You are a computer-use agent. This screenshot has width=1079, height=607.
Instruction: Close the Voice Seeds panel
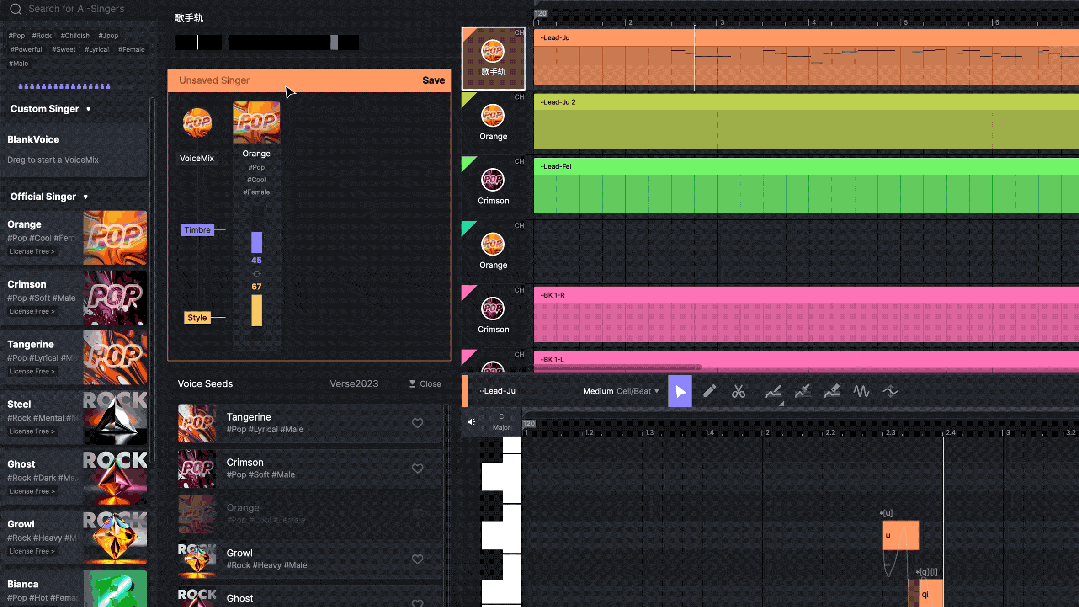click(425, 384)
